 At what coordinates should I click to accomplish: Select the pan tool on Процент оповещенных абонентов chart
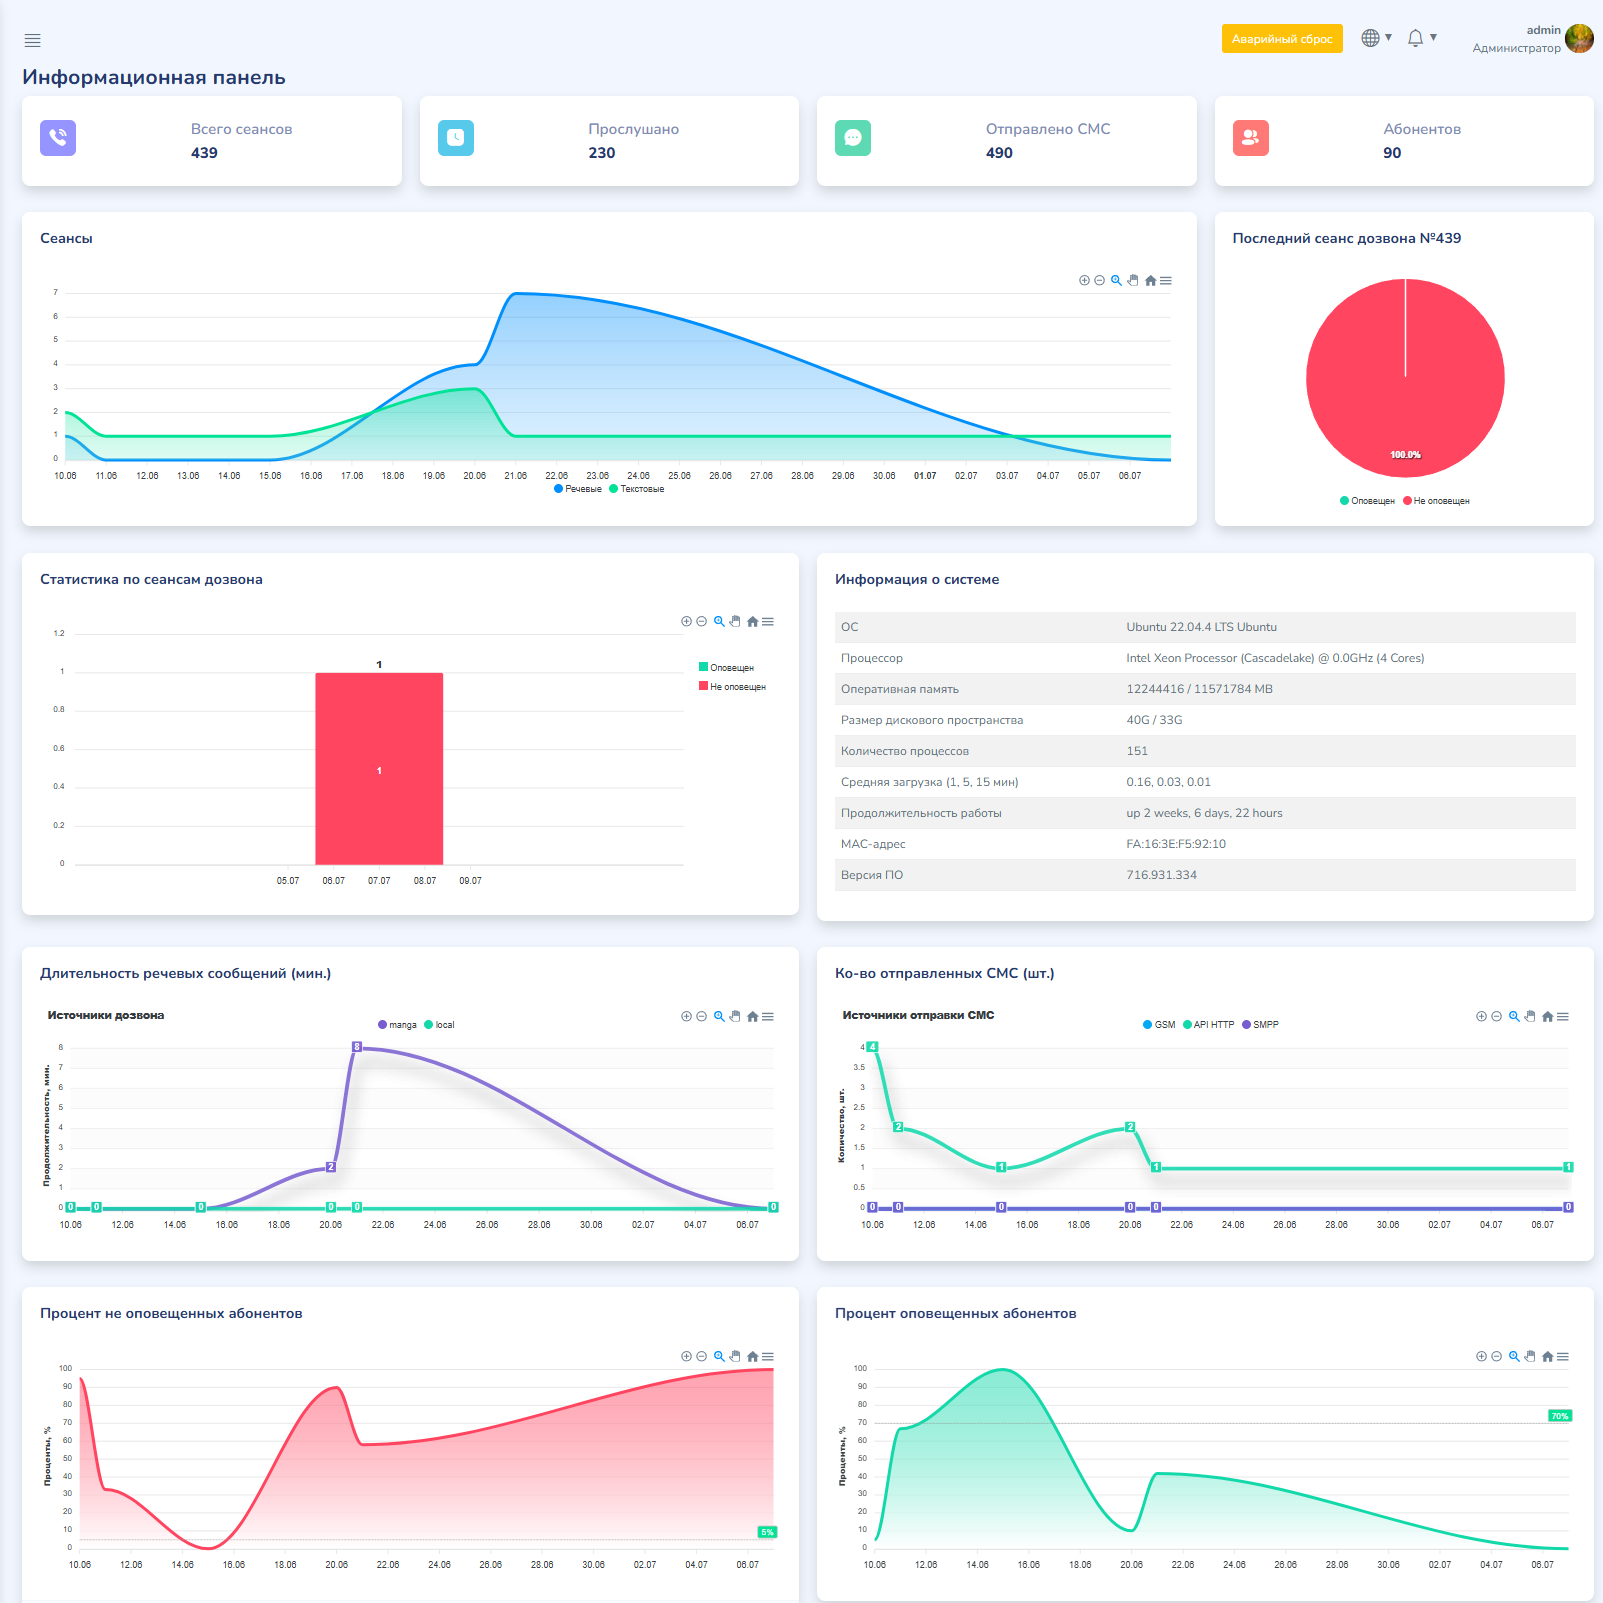[x=1530, y=1357]
